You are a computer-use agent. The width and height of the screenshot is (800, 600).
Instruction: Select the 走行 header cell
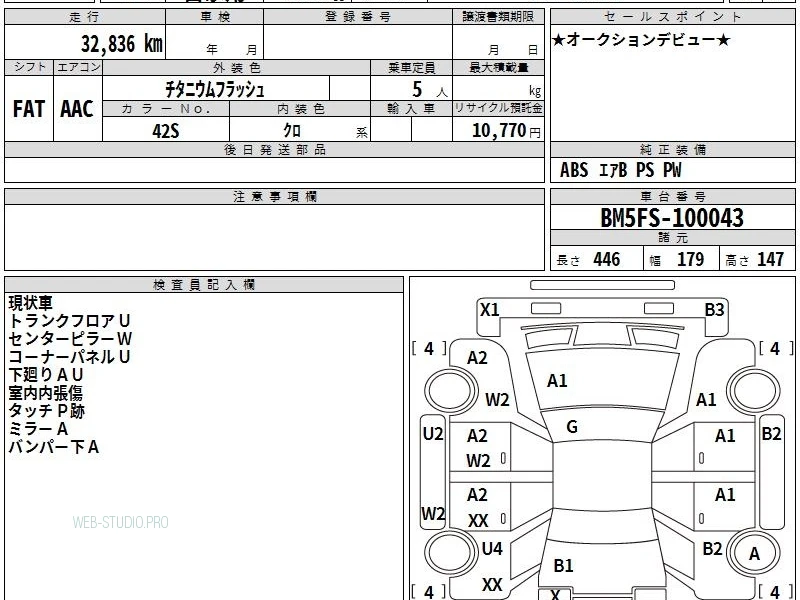tap(85, 17)
